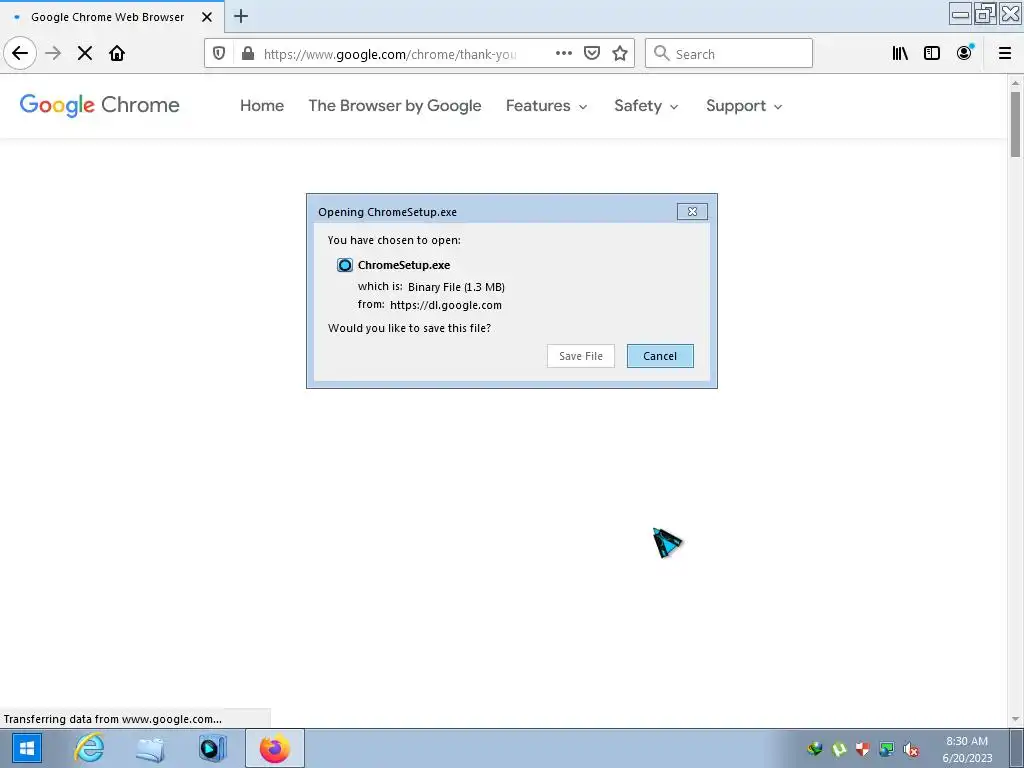Image resolution: width=1024 pixels, height=768 pixels.
Task: Open the taskbar clock showing 8:30 AM
Action: coord(967,749)
